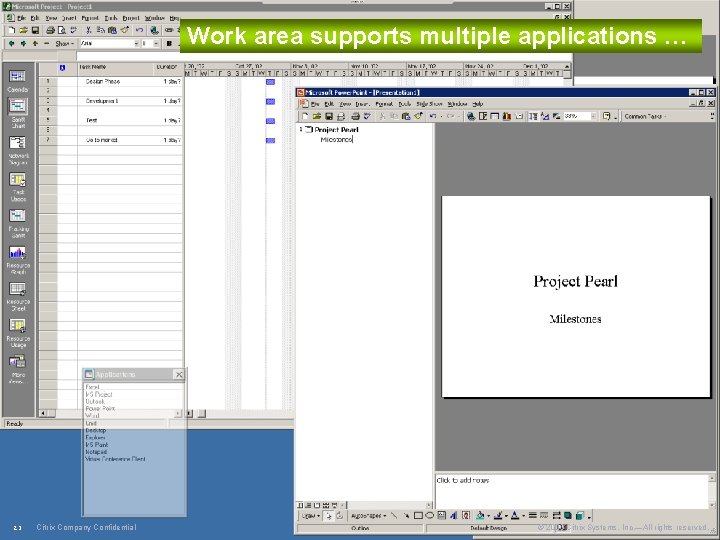This screenshot has width=720, height=540.
Task: Choose Outlook in the Applications list
Action: (95, 401)
